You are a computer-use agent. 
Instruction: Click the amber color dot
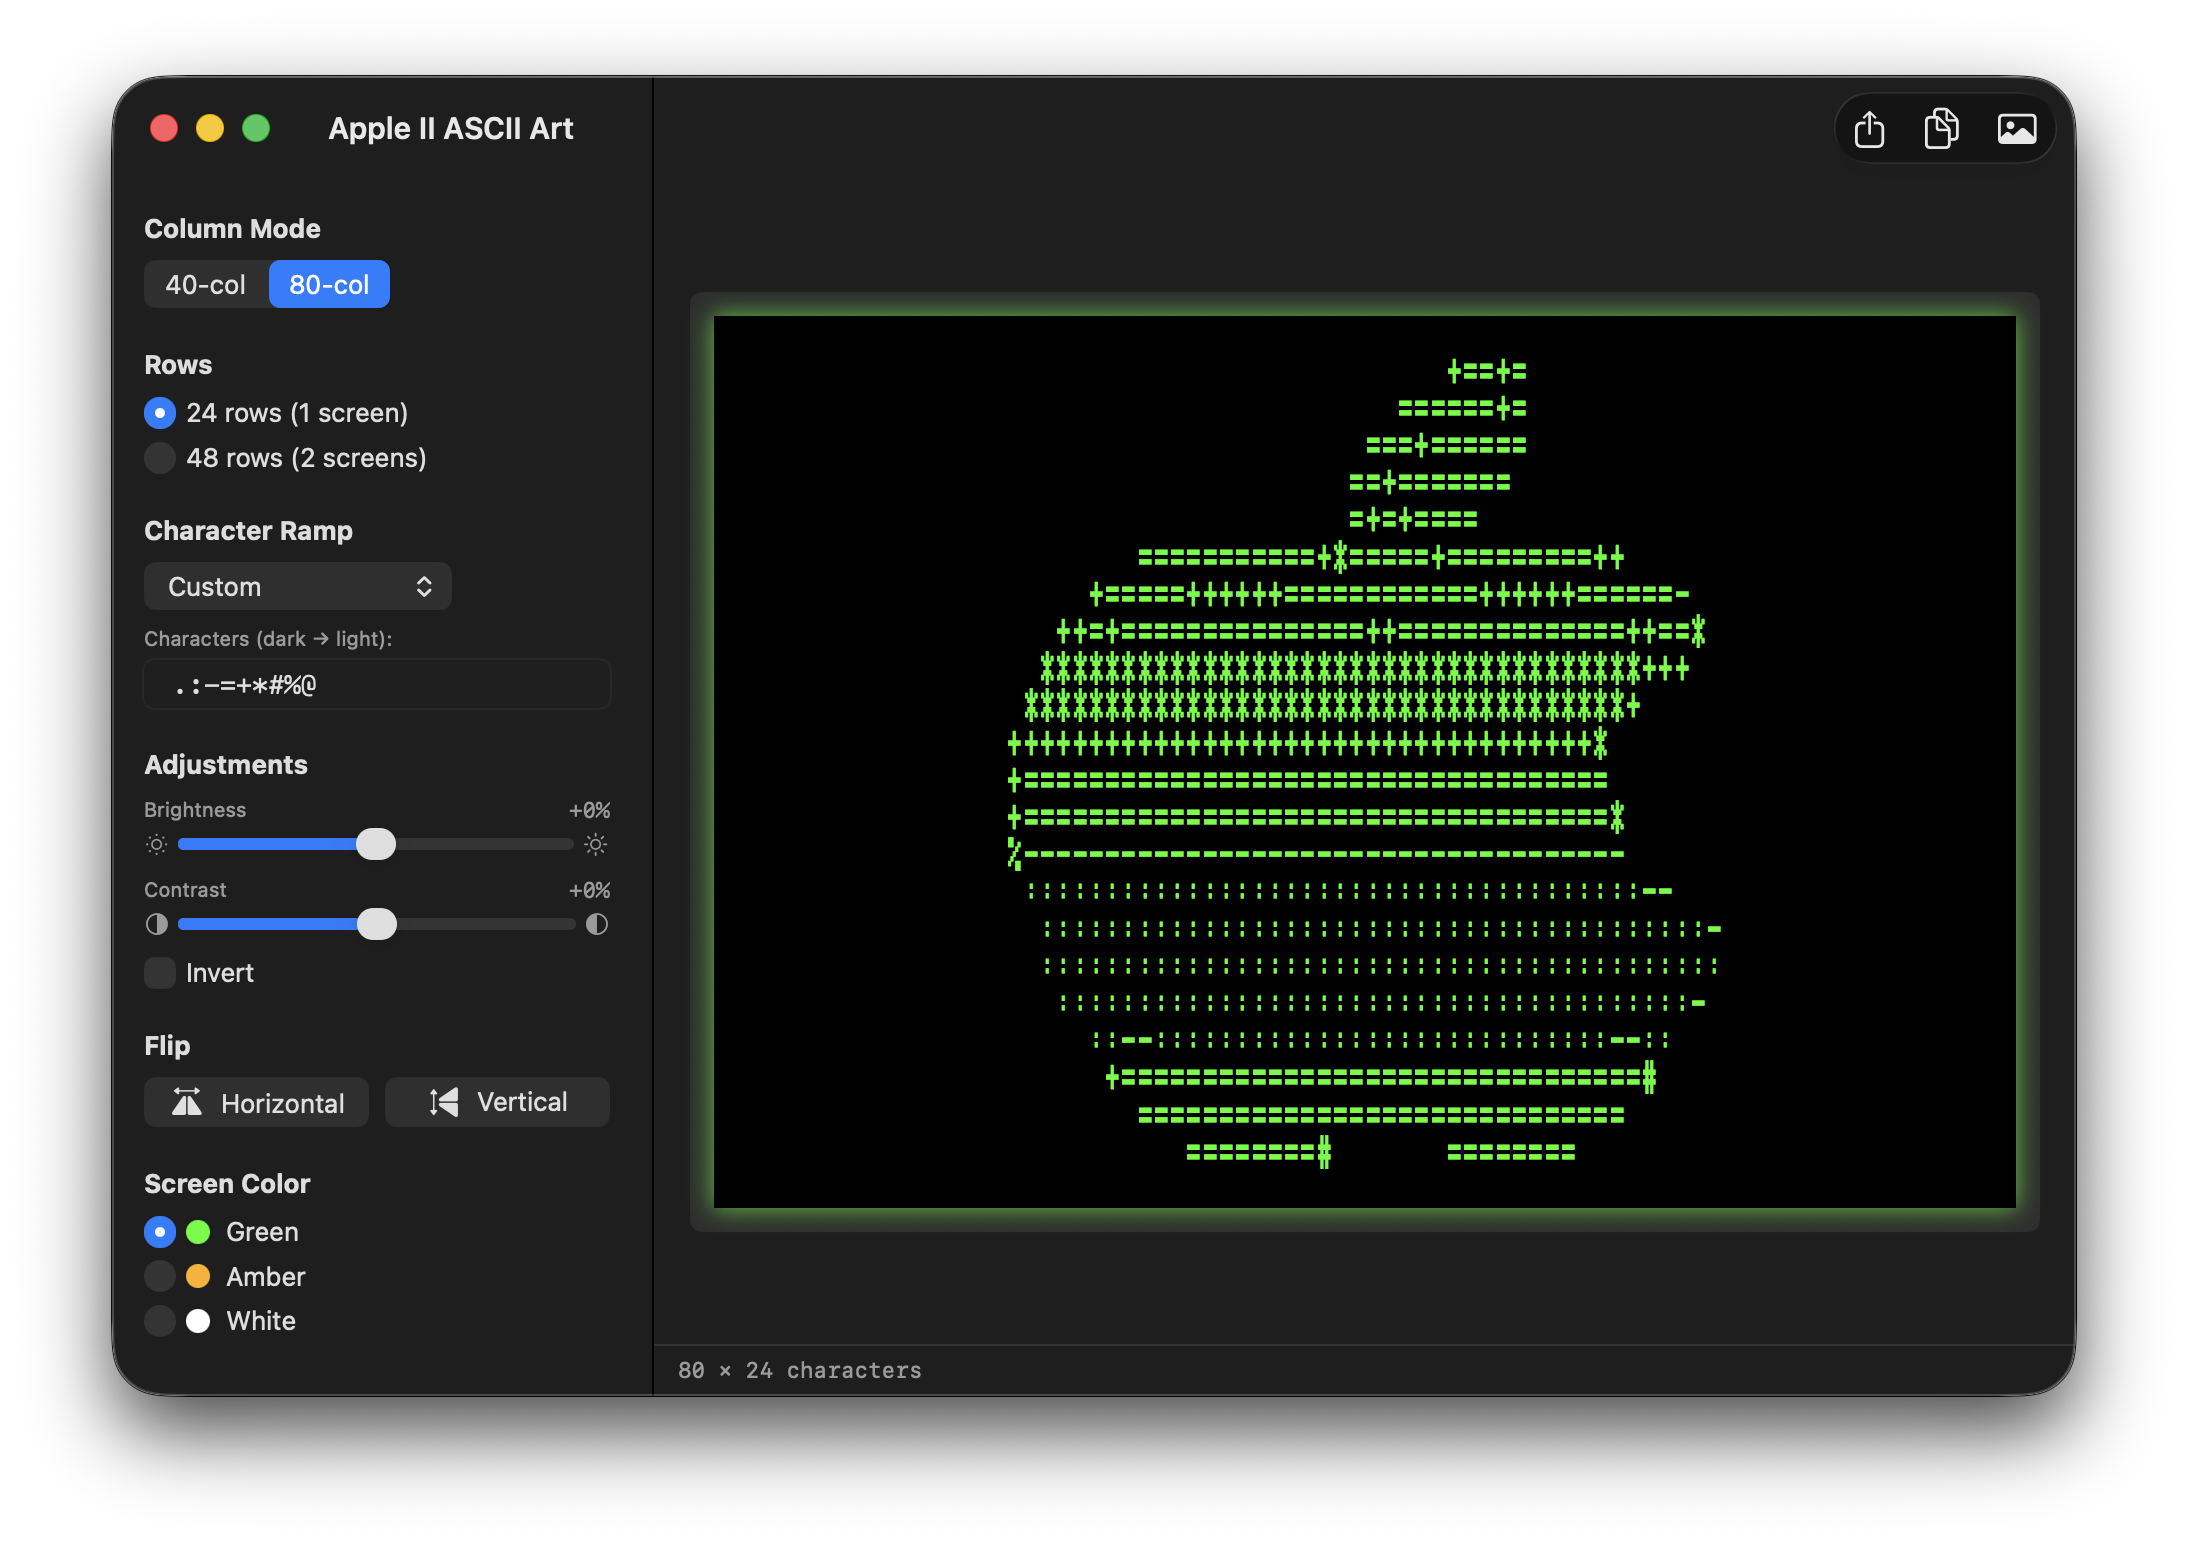click(x=198, y=1277)
